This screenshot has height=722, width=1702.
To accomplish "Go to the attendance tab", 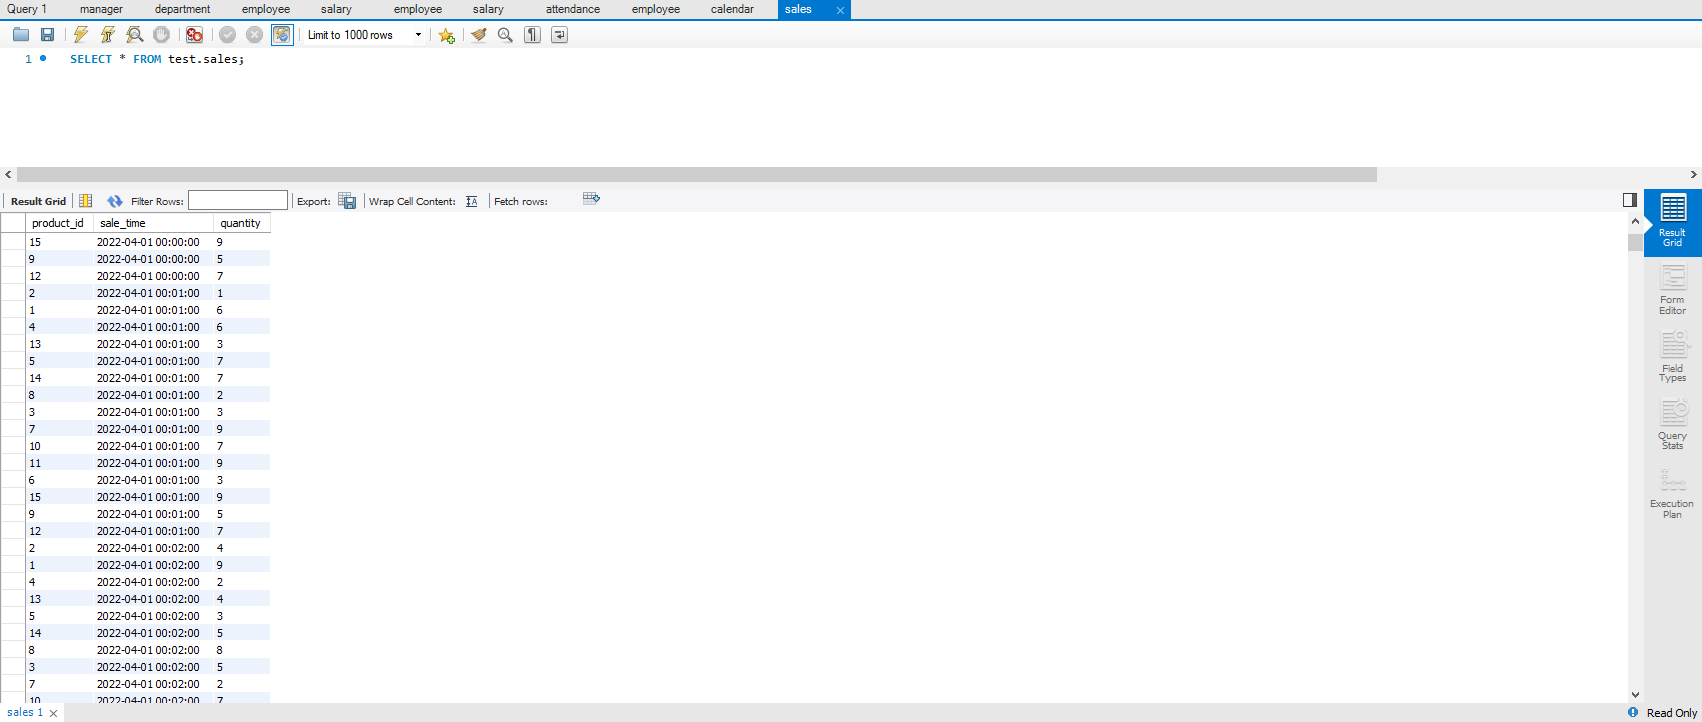I will click(x=573, y=9).
